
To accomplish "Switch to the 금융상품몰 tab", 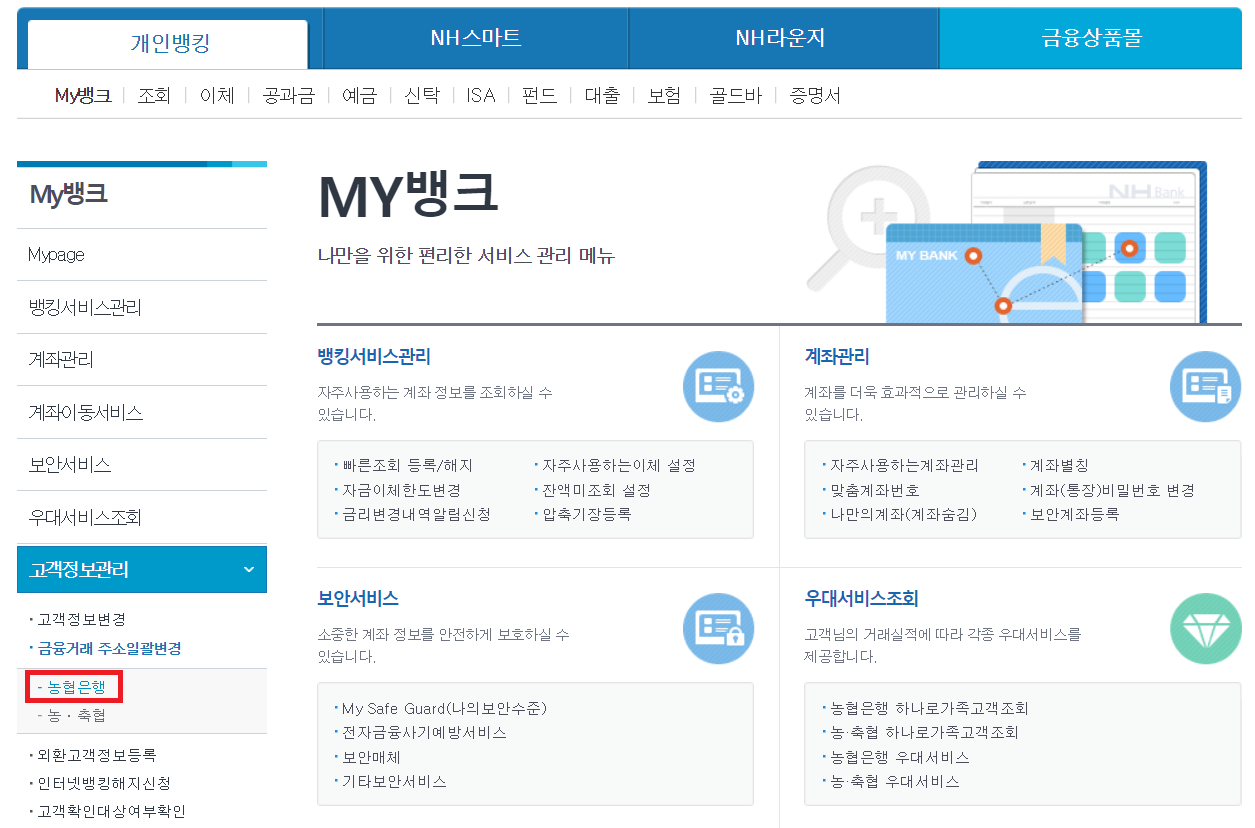I will 1091,38.
